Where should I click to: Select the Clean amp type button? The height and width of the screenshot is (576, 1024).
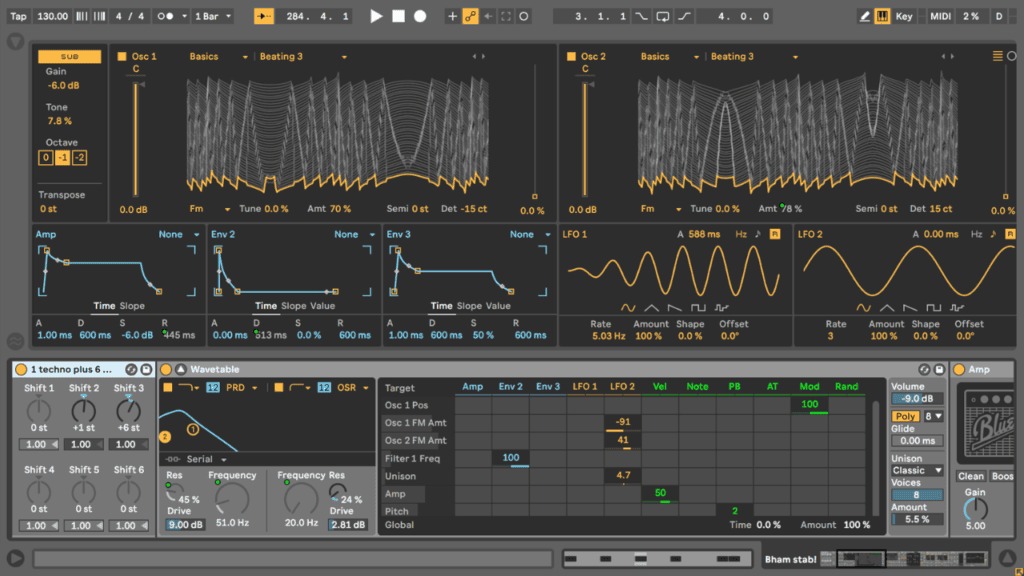(971, 476)
